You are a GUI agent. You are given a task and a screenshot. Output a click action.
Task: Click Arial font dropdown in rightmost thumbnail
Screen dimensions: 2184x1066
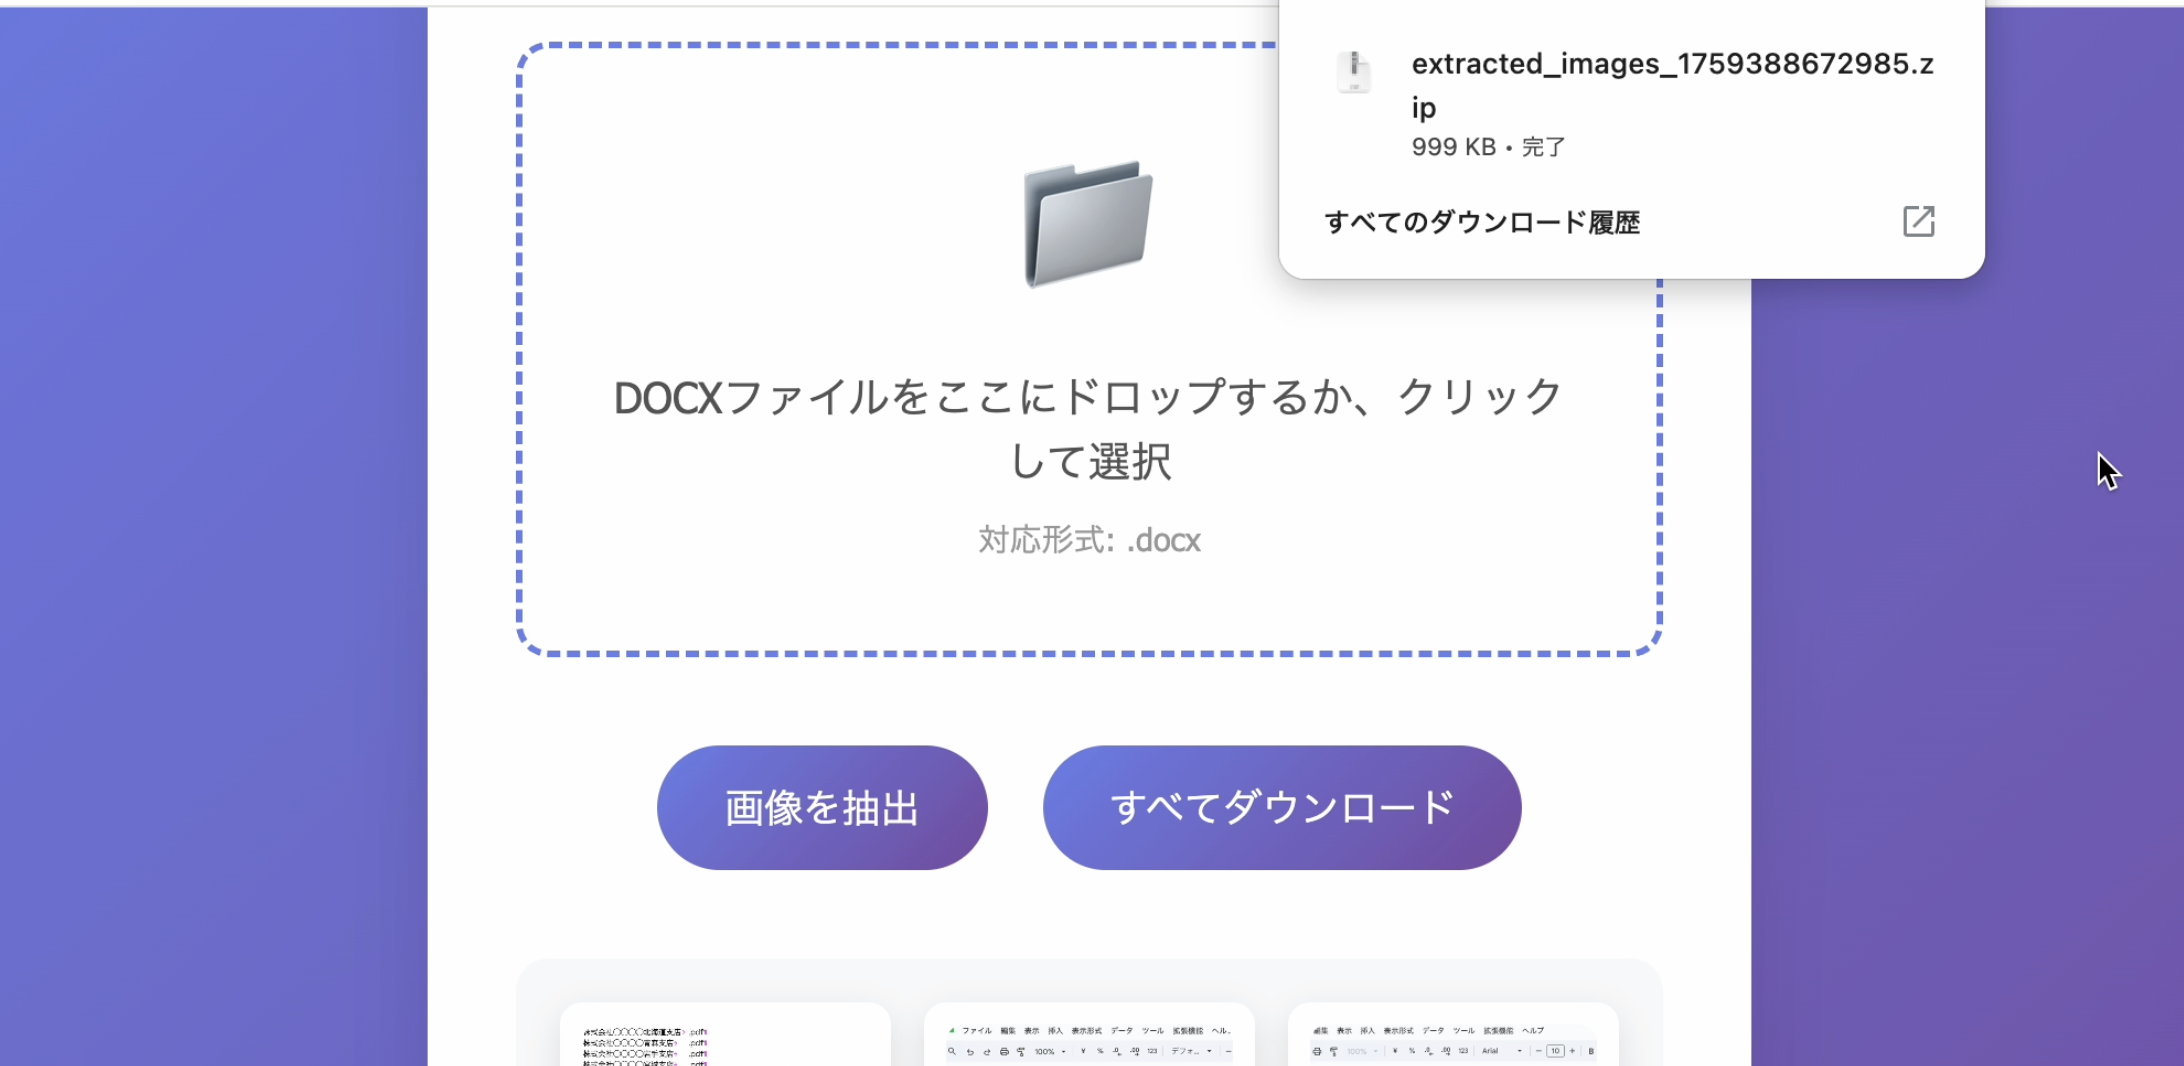click(x=1502, y=1051)
